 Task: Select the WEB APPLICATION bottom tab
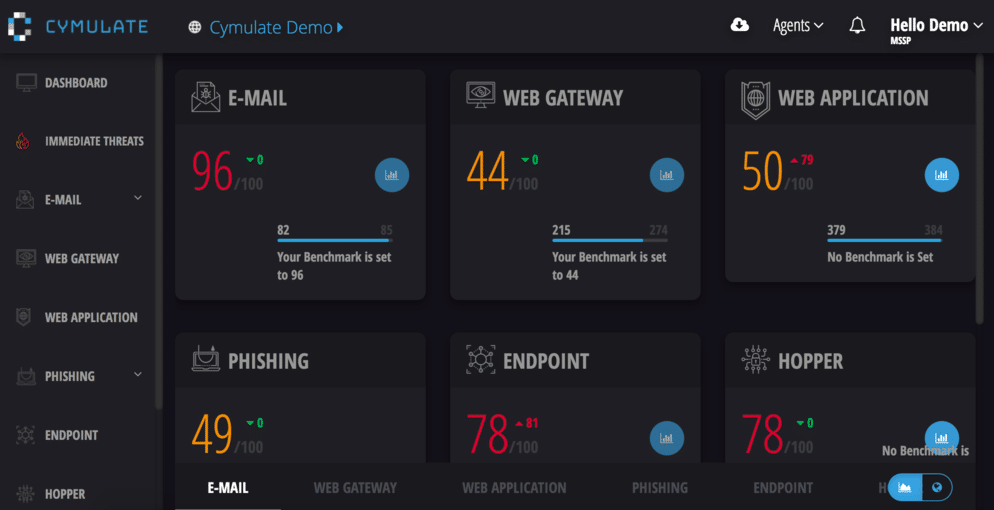tap(514, 488)
